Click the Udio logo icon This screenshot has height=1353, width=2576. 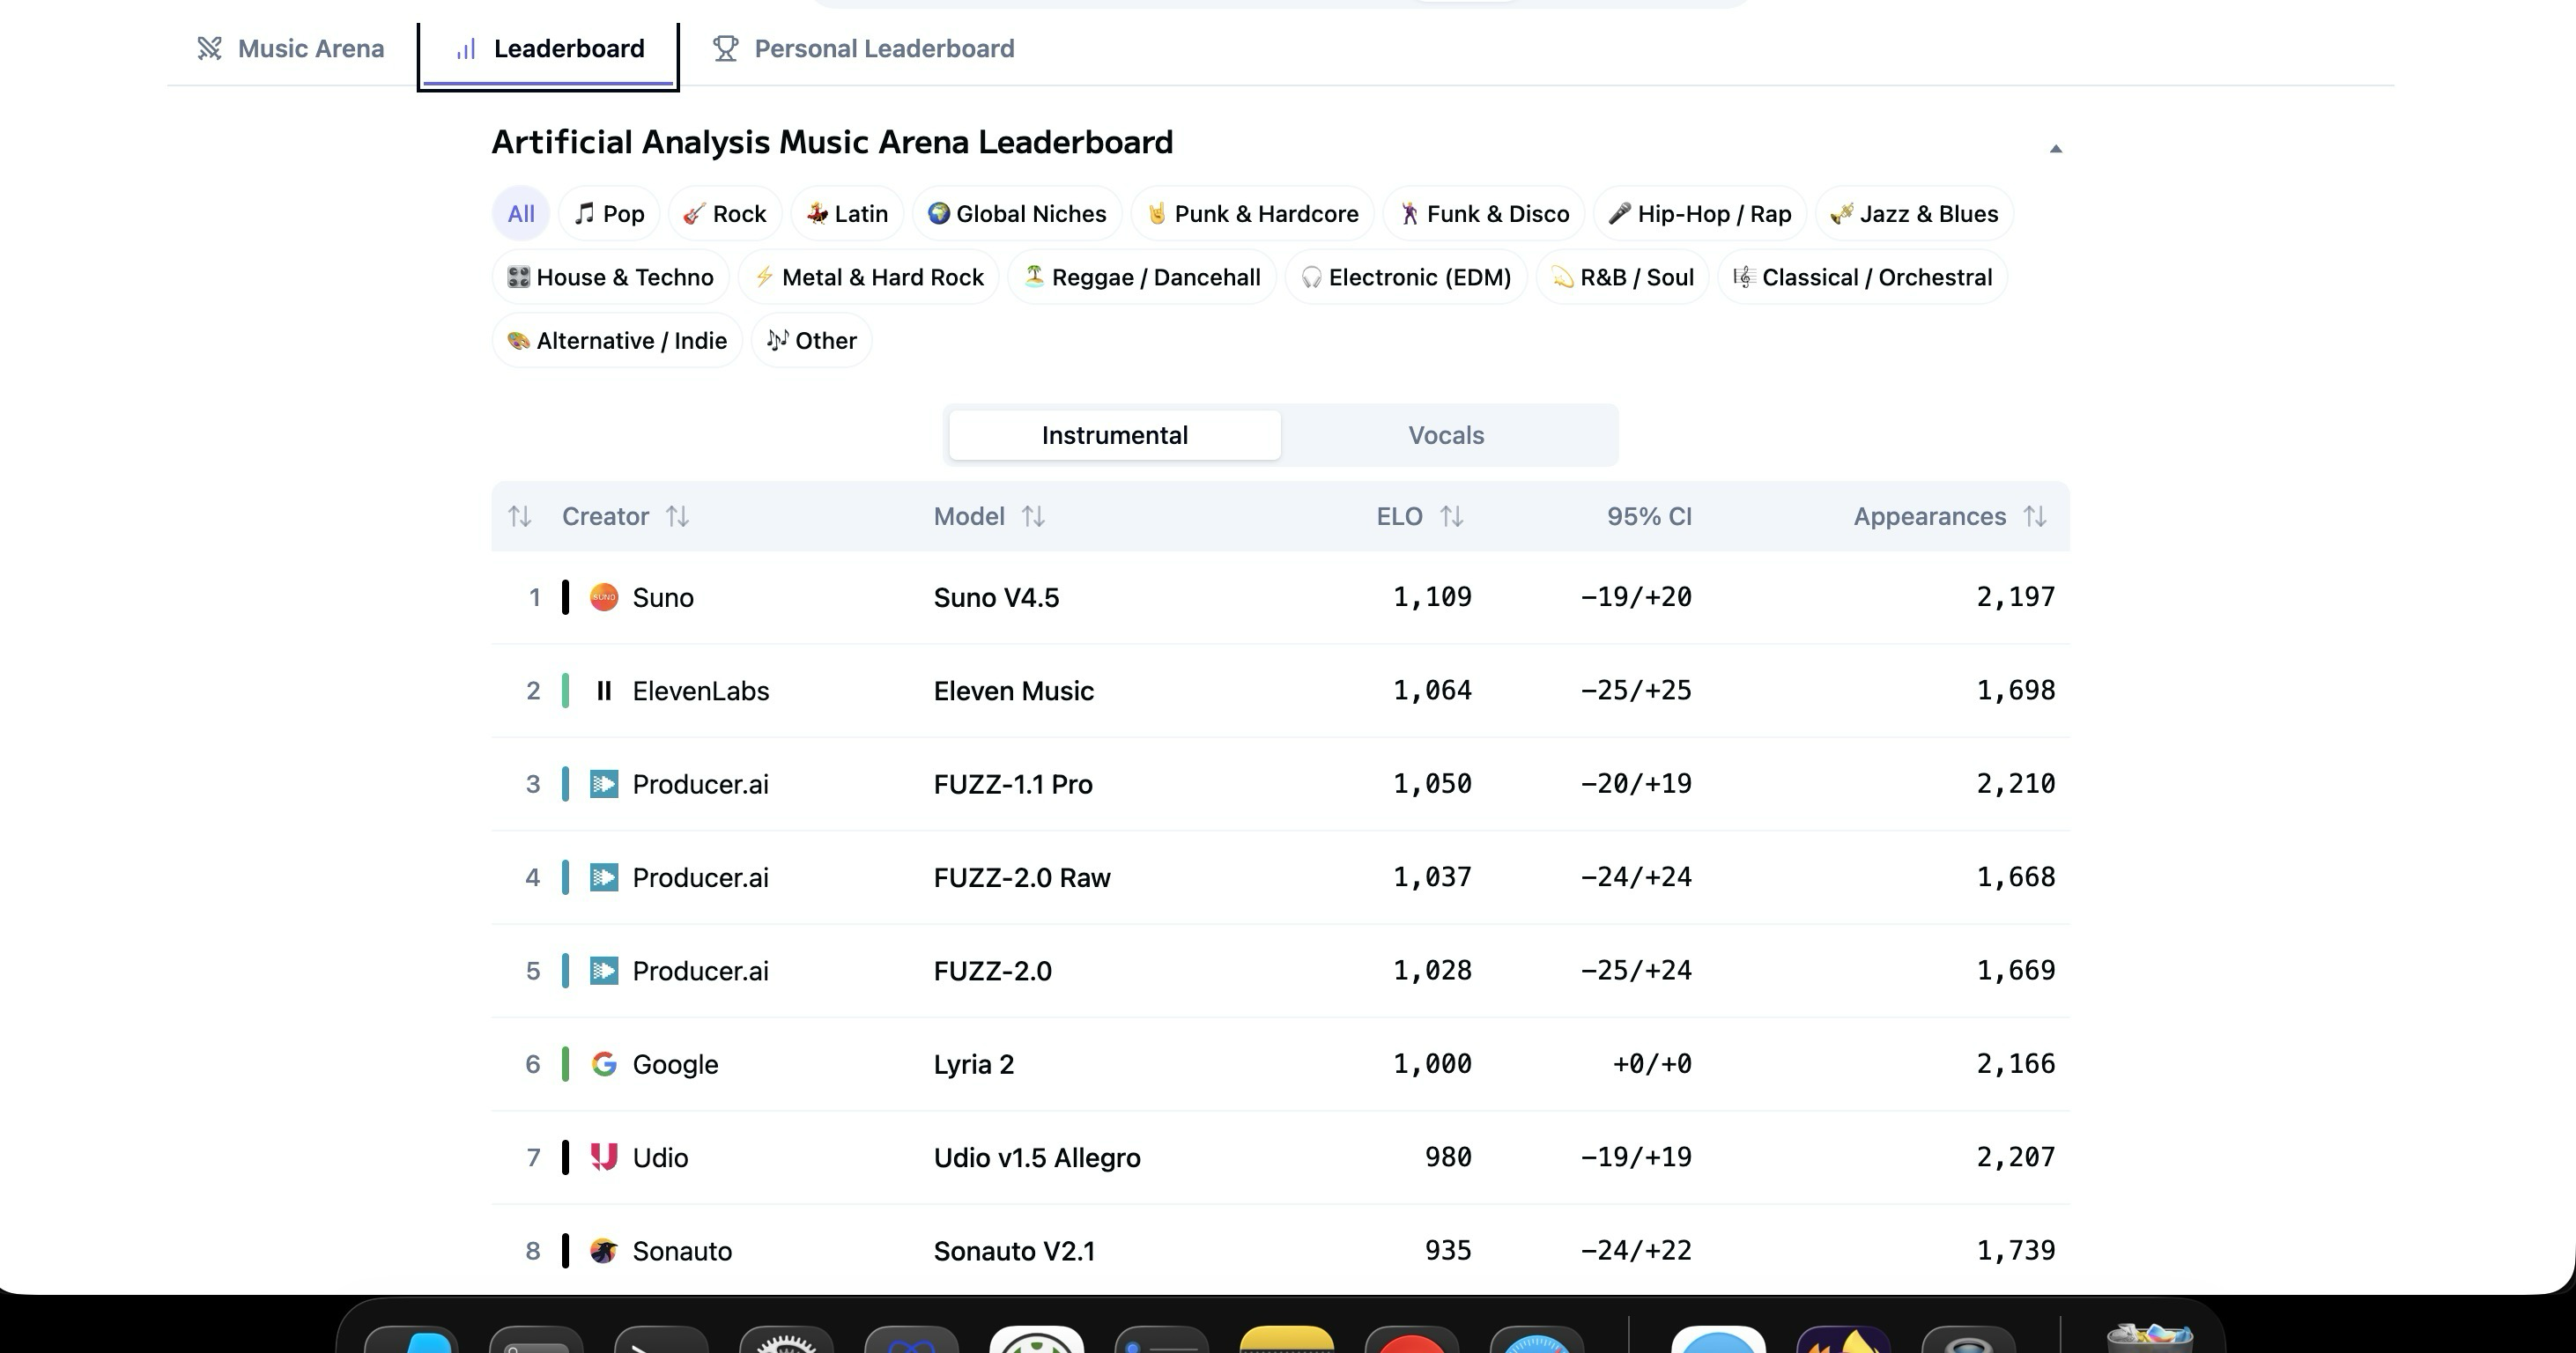pyautogui.click(x=604, y=1157)
